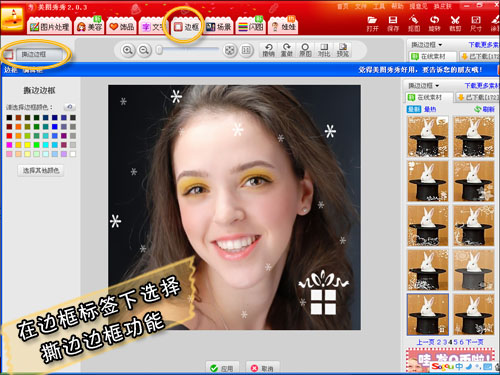
Task: Click the reset arrow beside the border color label
Action: [x=69, y=107]
